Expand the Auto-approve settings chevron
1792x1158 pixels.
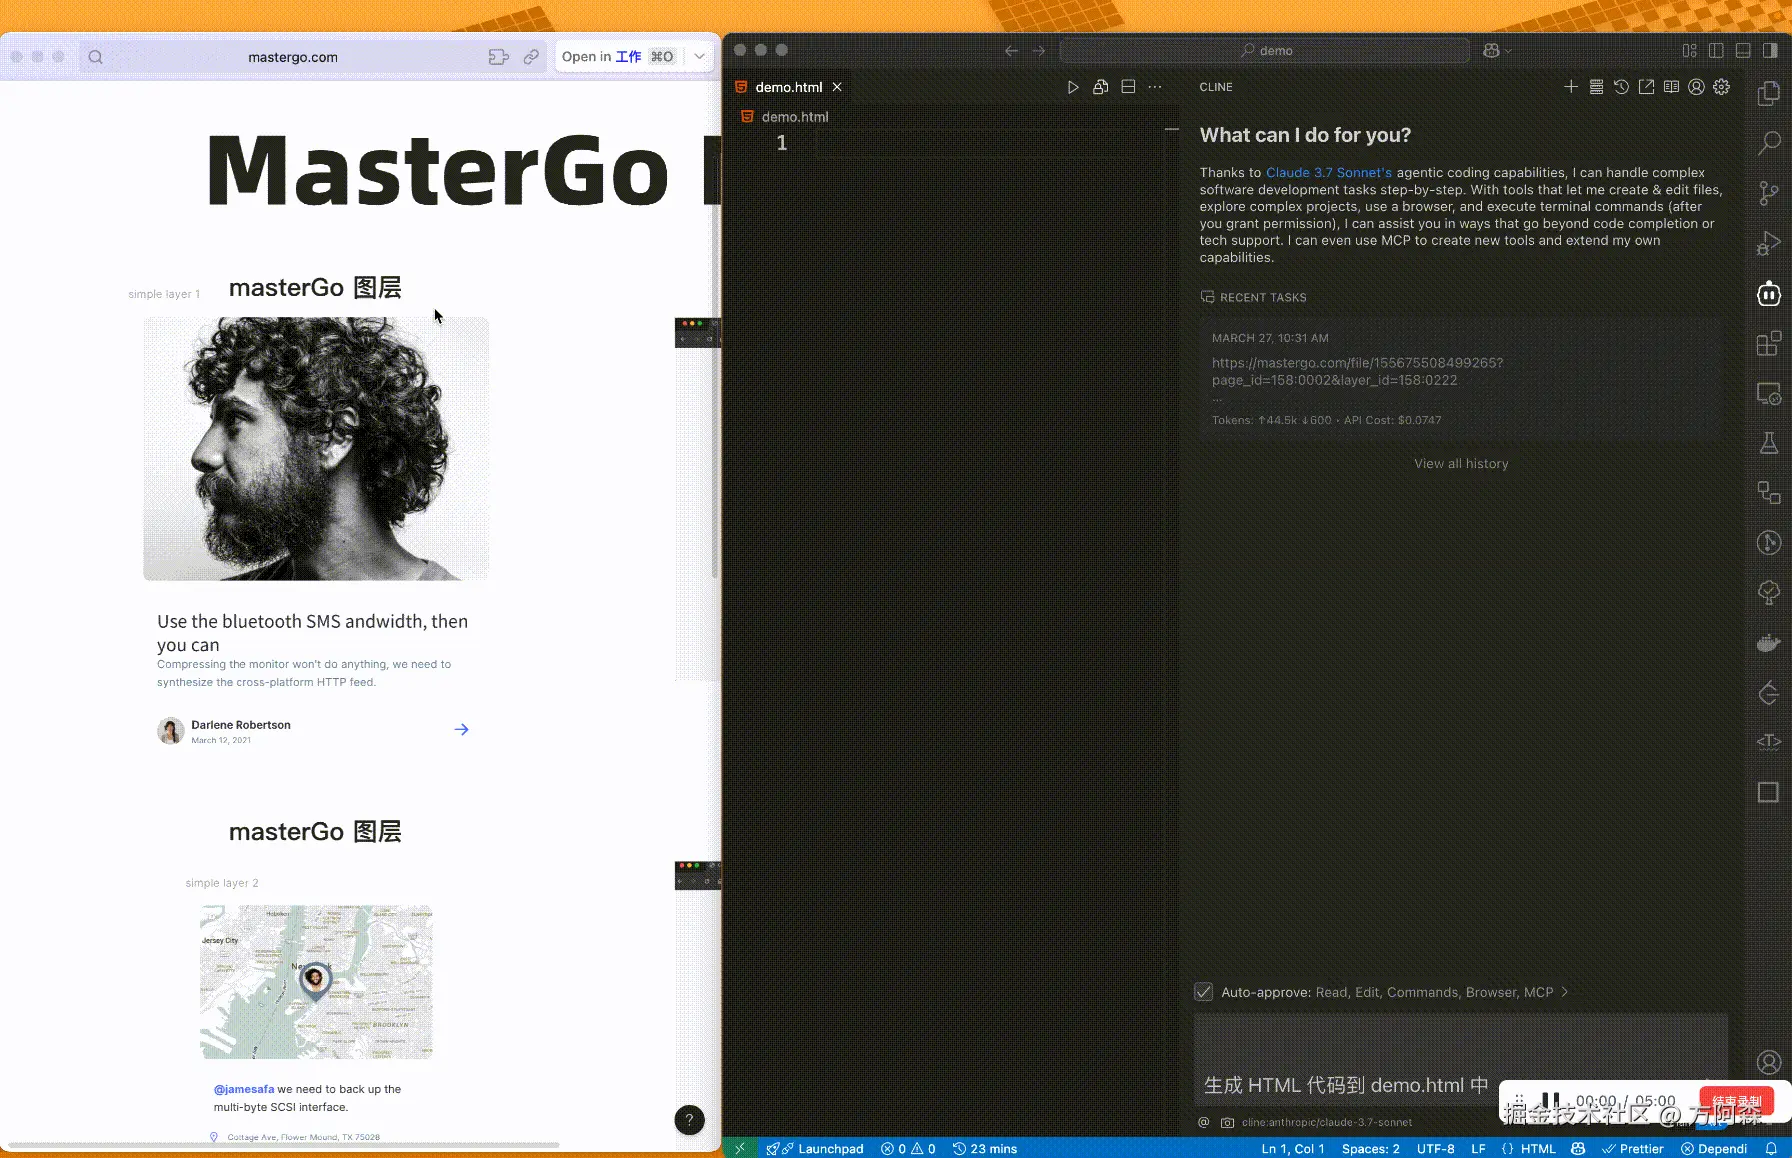pos(1564,992)
